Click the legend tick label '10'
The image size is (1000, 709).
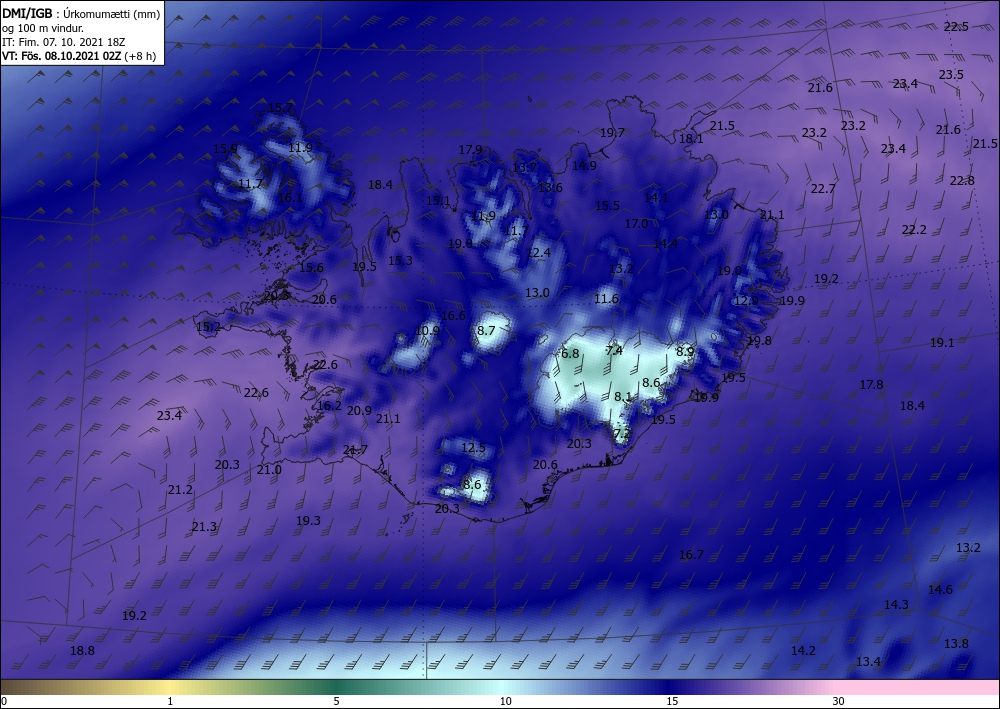(505, 701)
